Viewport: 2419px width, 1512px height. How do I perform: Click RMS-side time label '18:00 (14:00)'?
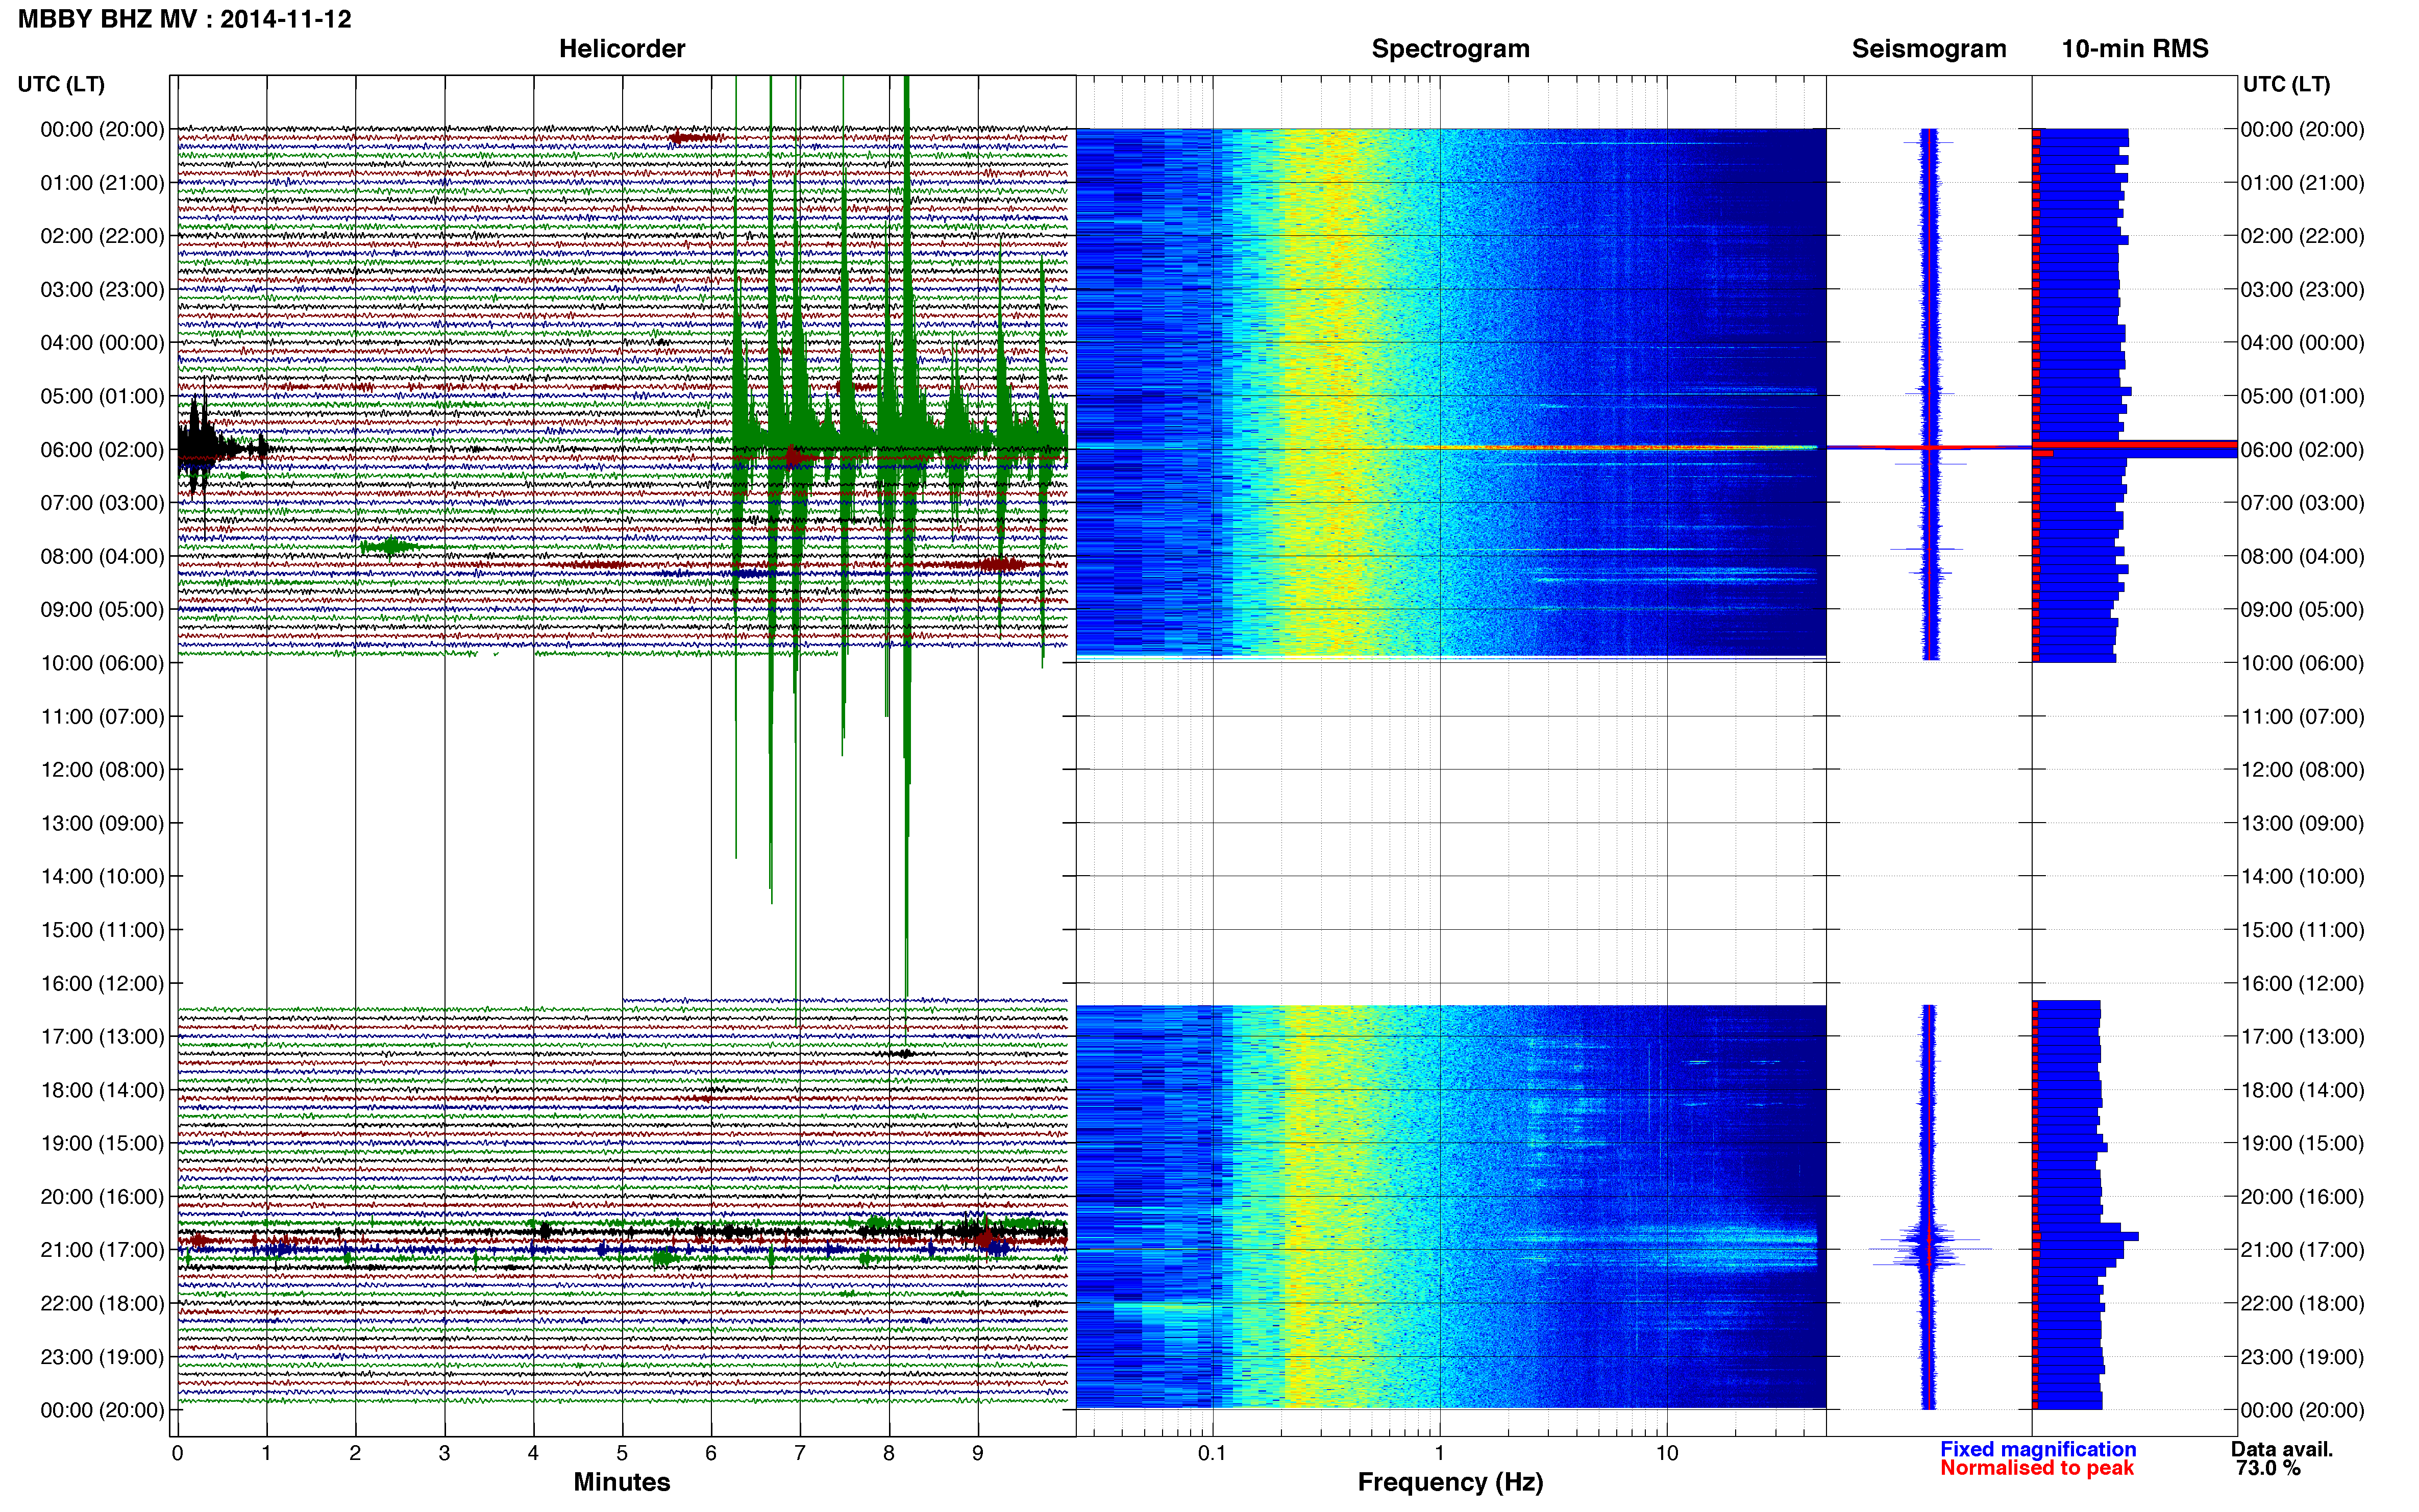2302,1090
